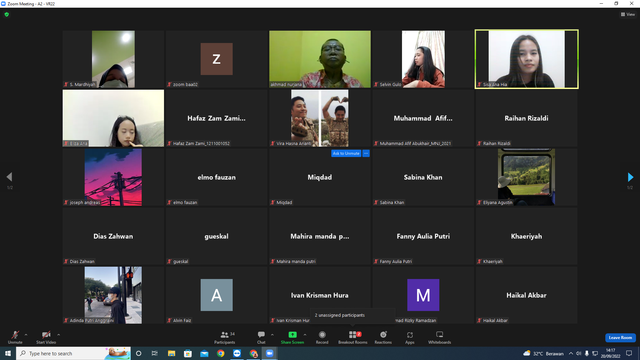This screenshot has width=640, height=360.
Task: Select Muhammad Afif participant tile
Action: [423, 118]
